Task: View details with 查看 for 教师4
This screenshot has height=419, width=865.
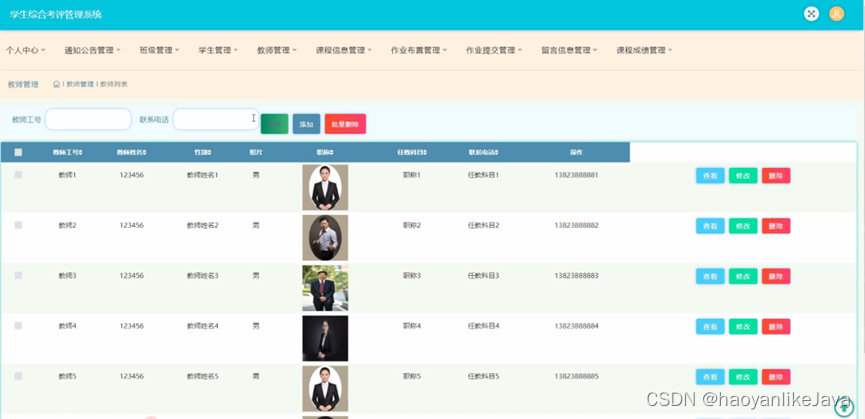Action: point(710,326)
